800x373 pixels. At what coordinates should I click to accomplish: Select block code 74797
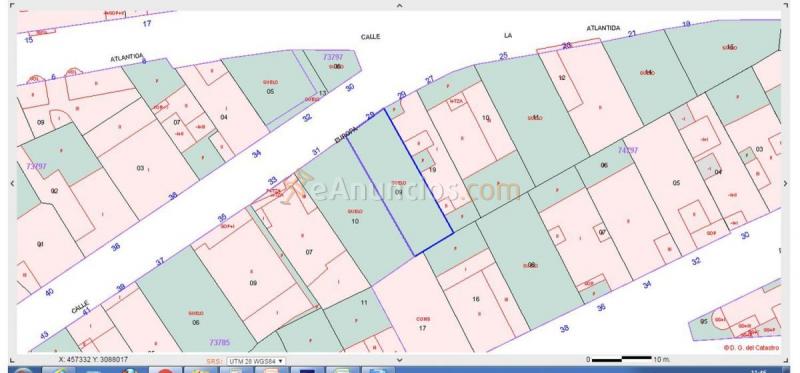tap(628, 151)
